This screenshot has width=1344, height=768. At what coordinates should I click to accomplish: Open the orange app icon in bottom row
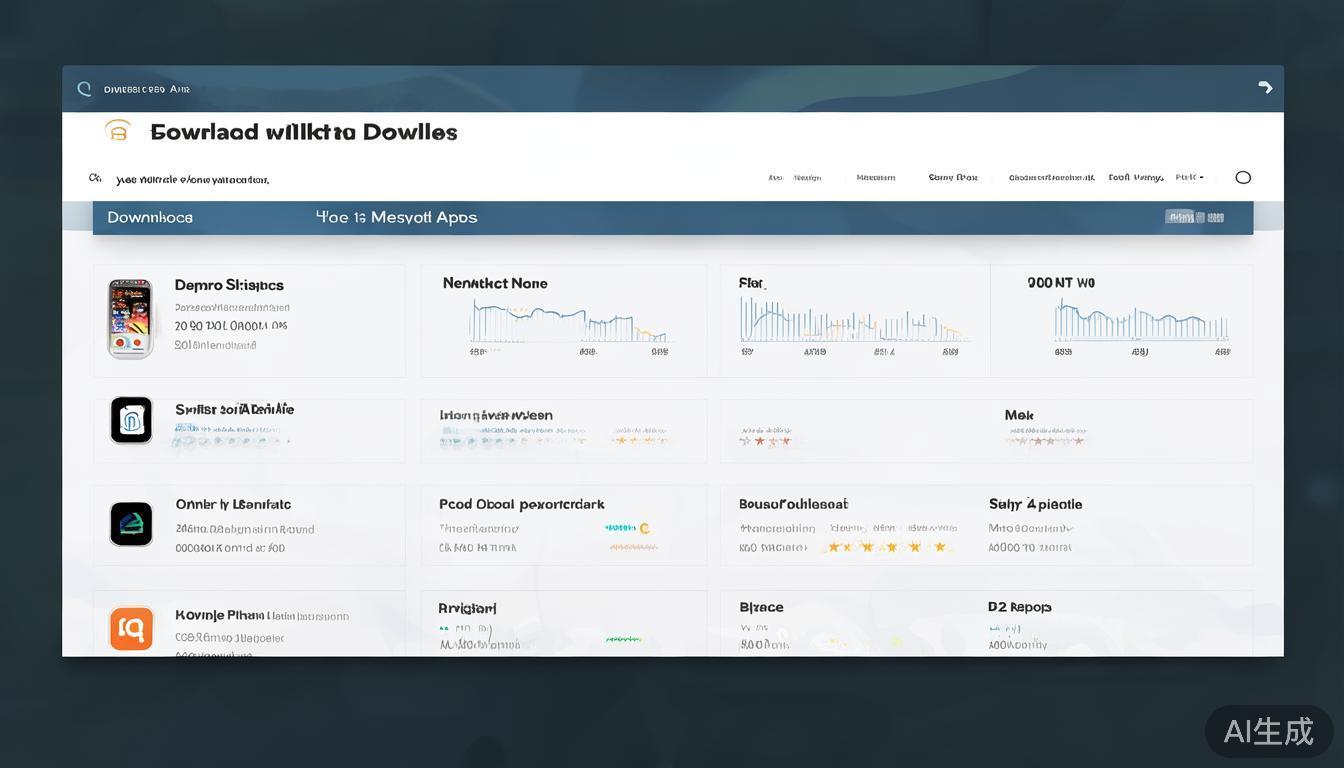(131, 629)
